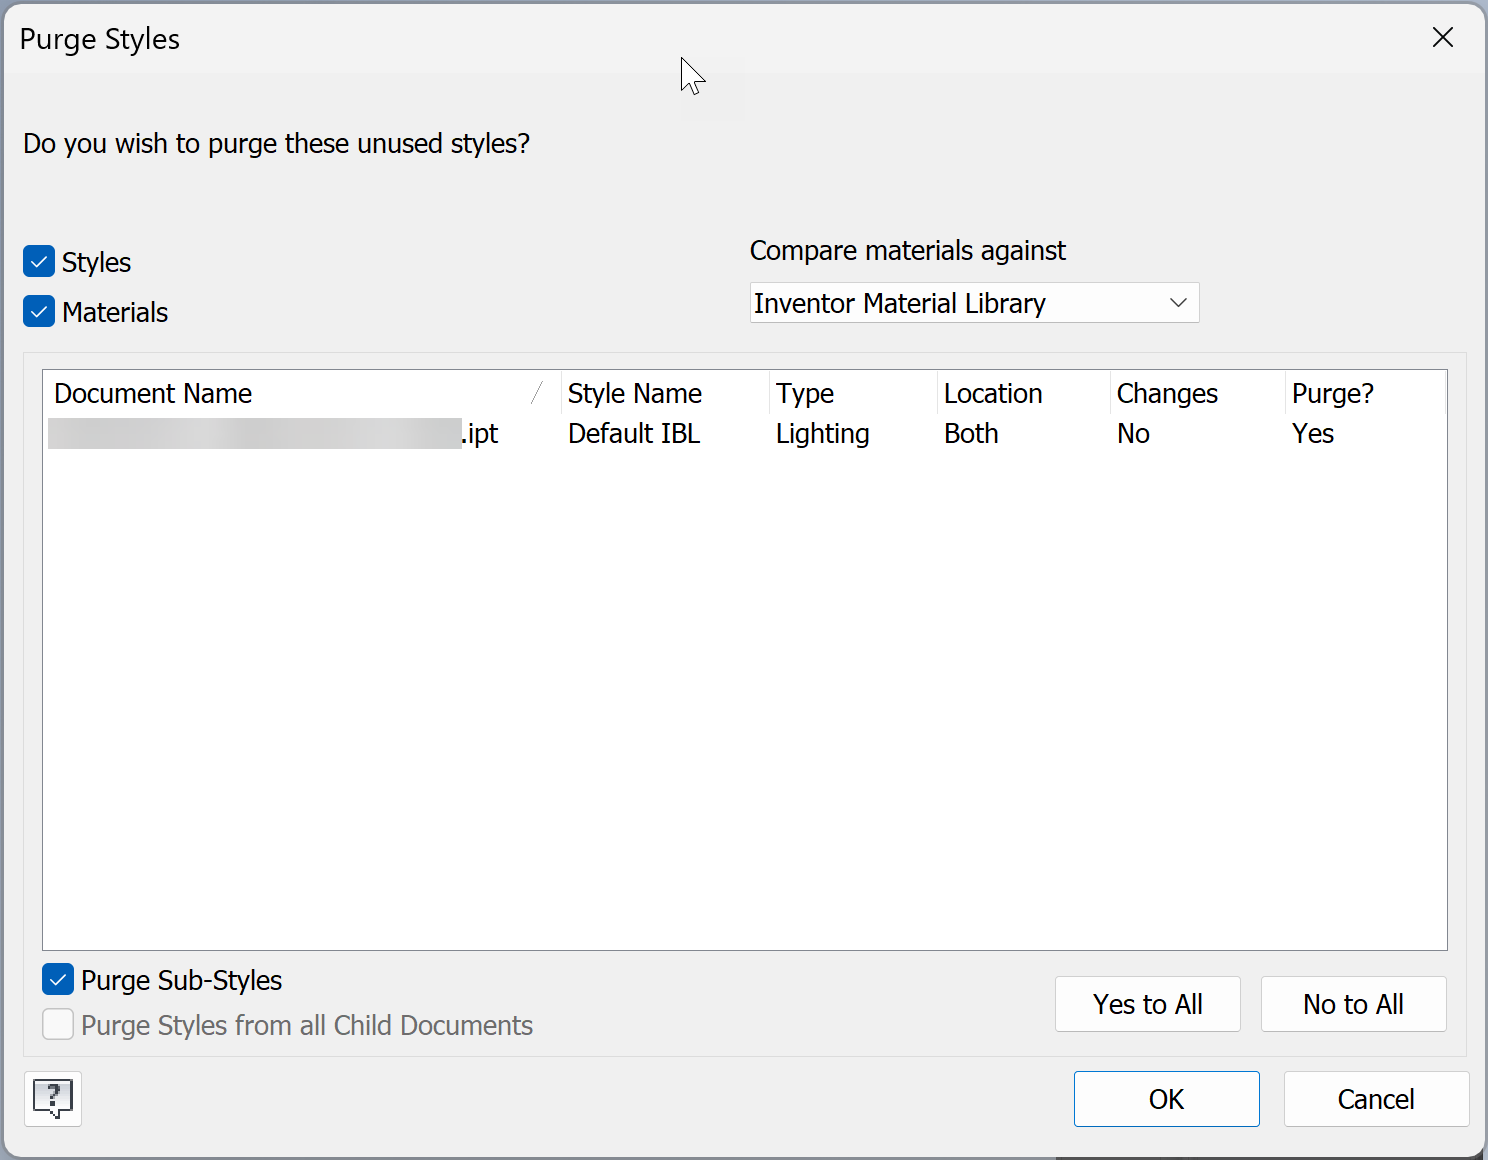Click the Type column header
Image resolution: width=1488 pixels, height=1160 pixels.
click(804, 394)
